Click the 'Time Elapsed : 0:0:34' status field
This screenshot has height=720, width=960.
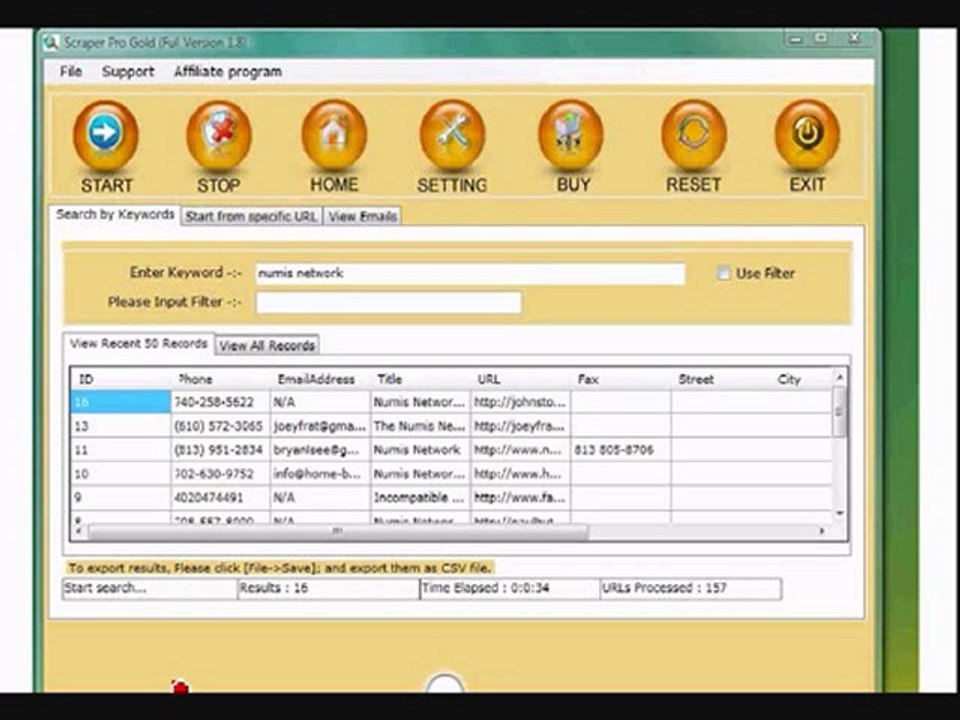510,588
